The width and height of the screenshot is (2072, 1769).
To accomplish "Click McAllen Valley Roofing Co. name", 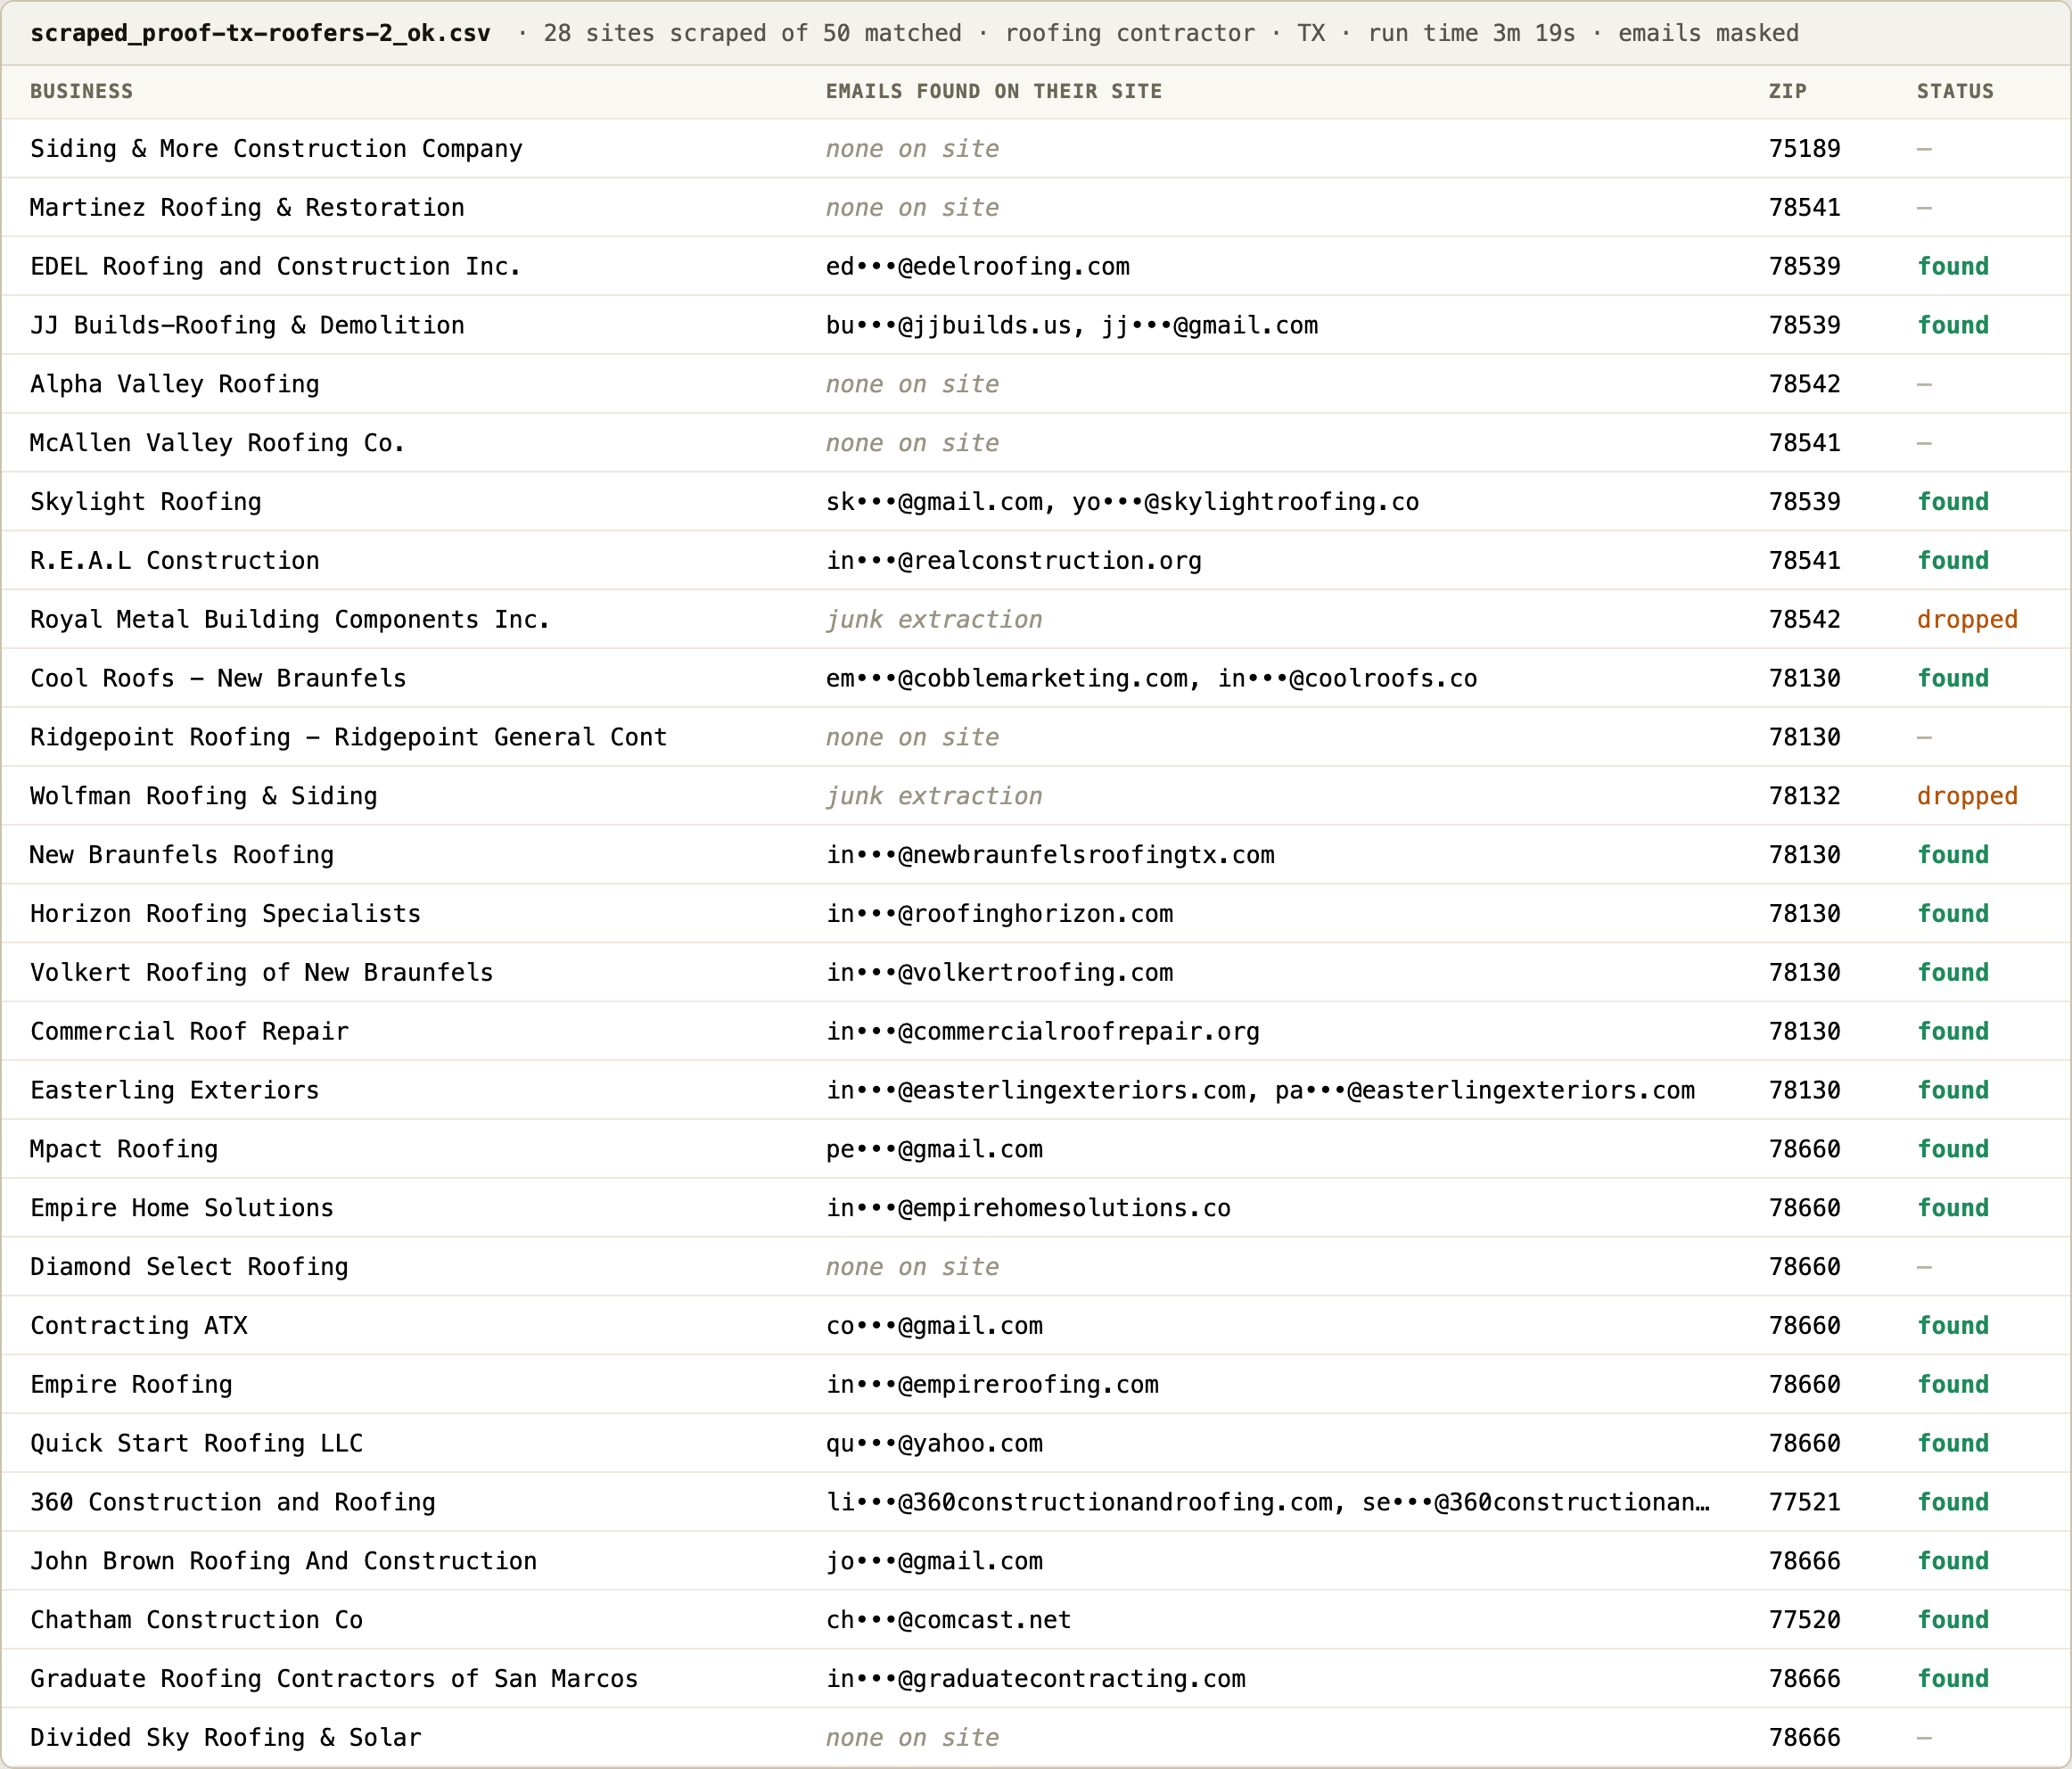I will point(217,443).
